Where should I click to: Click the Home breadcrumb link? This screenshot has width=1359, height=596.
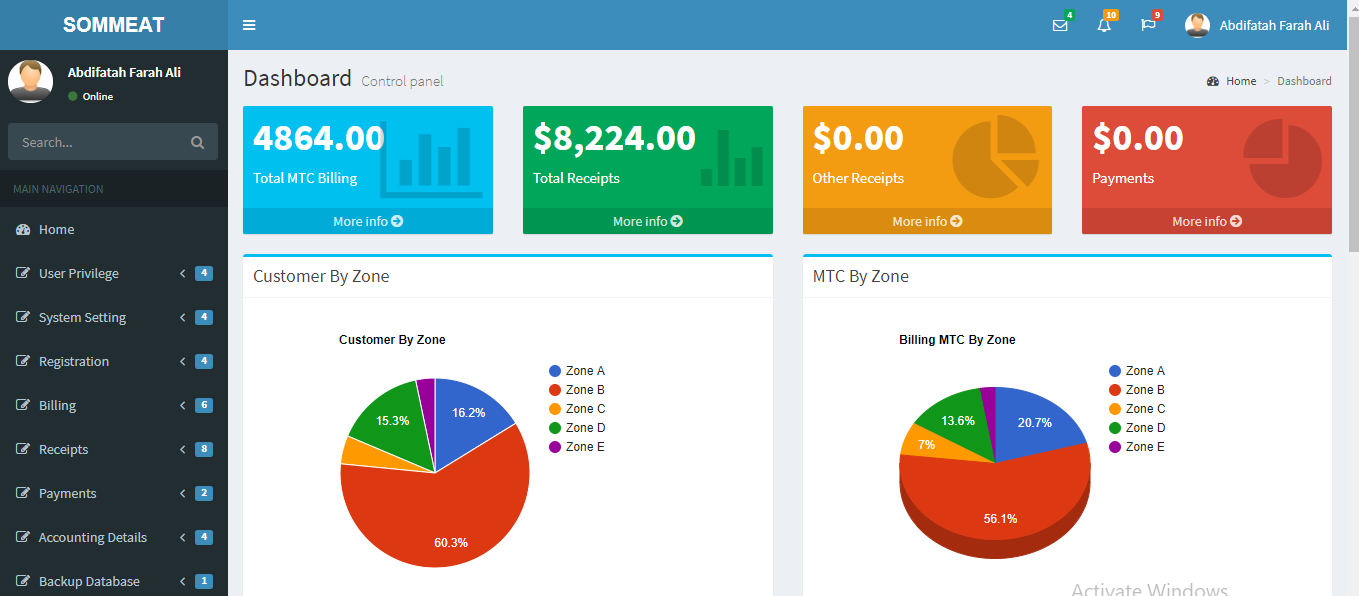1240,81
